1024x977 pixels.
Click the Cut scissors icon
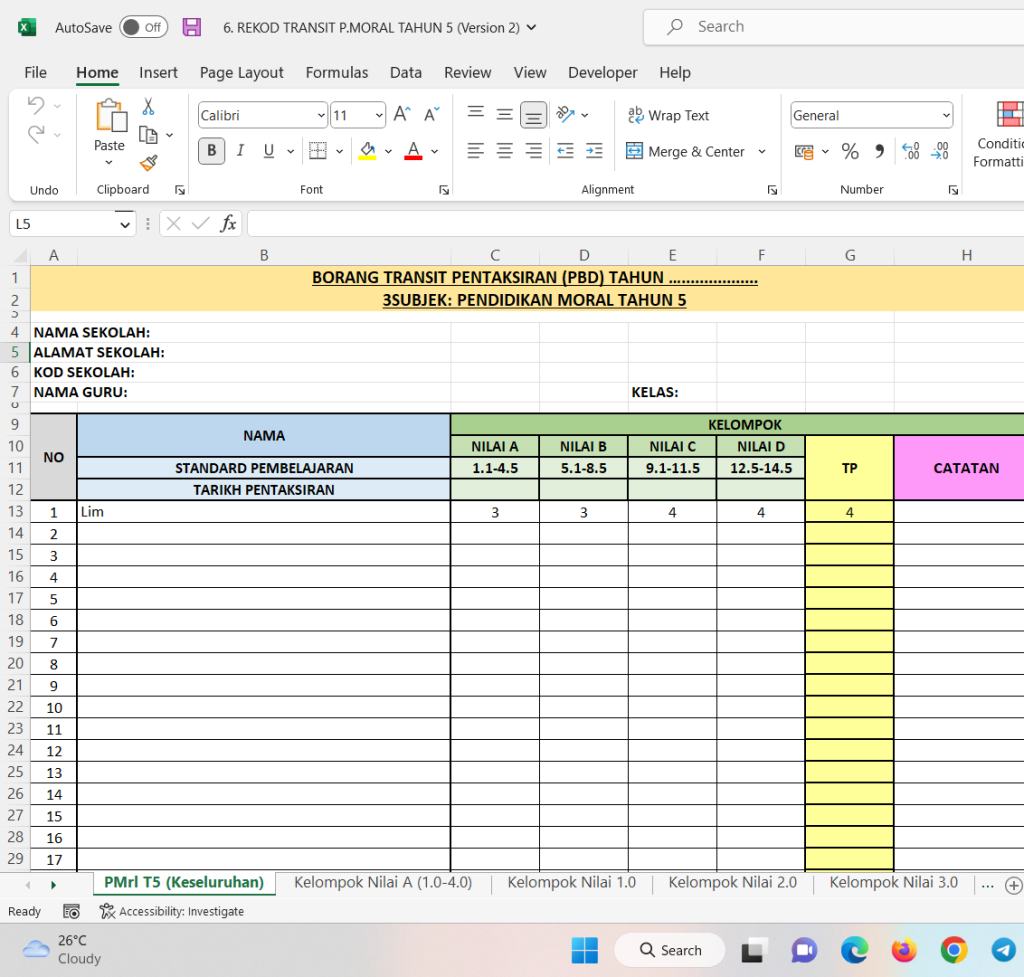148,107
